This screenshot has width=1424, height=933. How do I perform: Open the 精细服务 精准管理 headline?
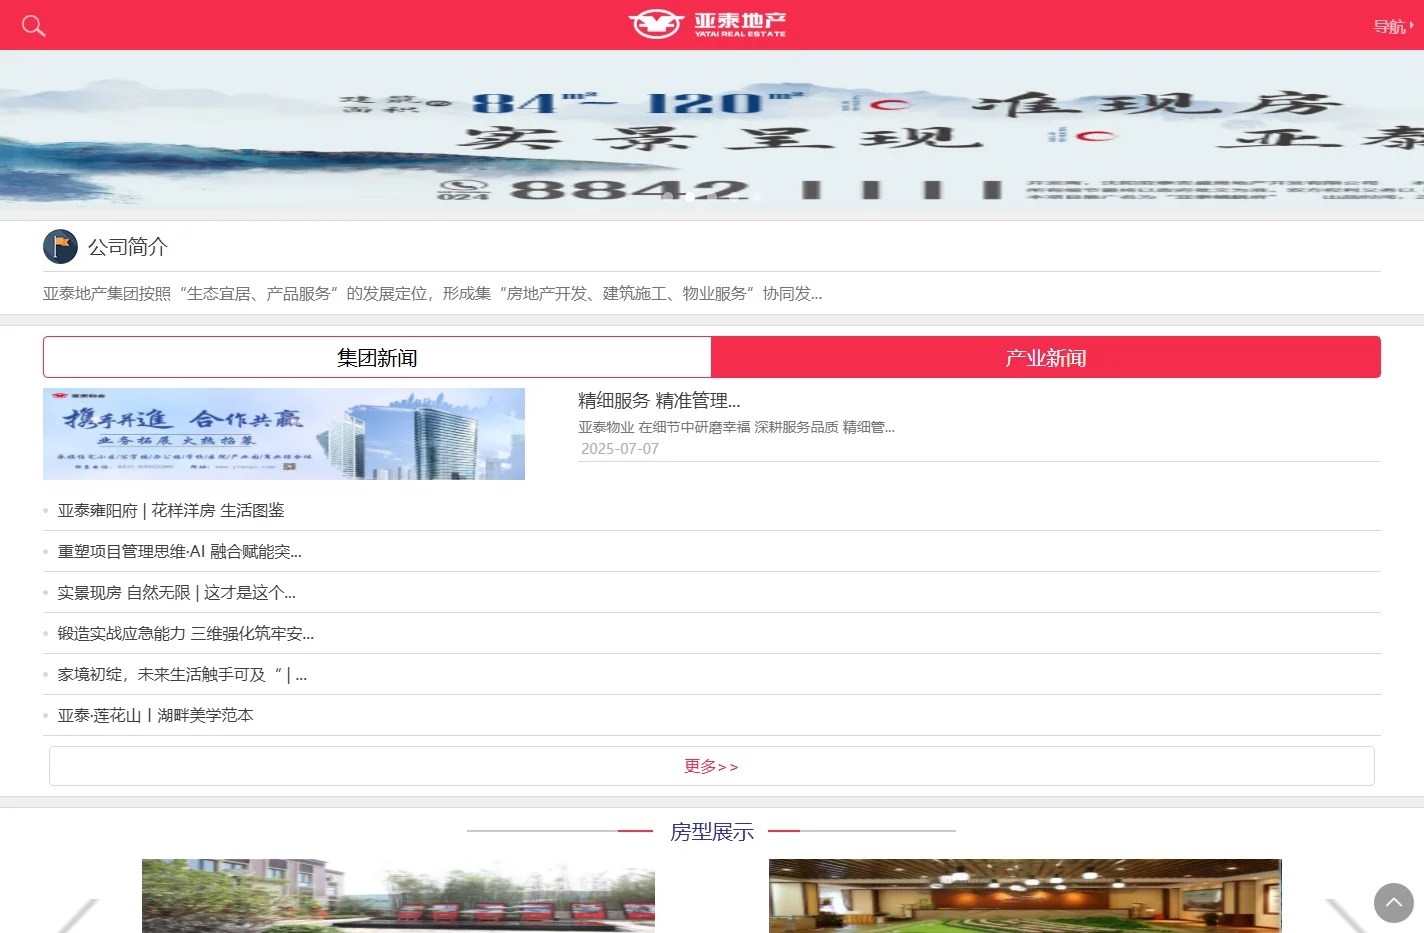click(659, 401)
